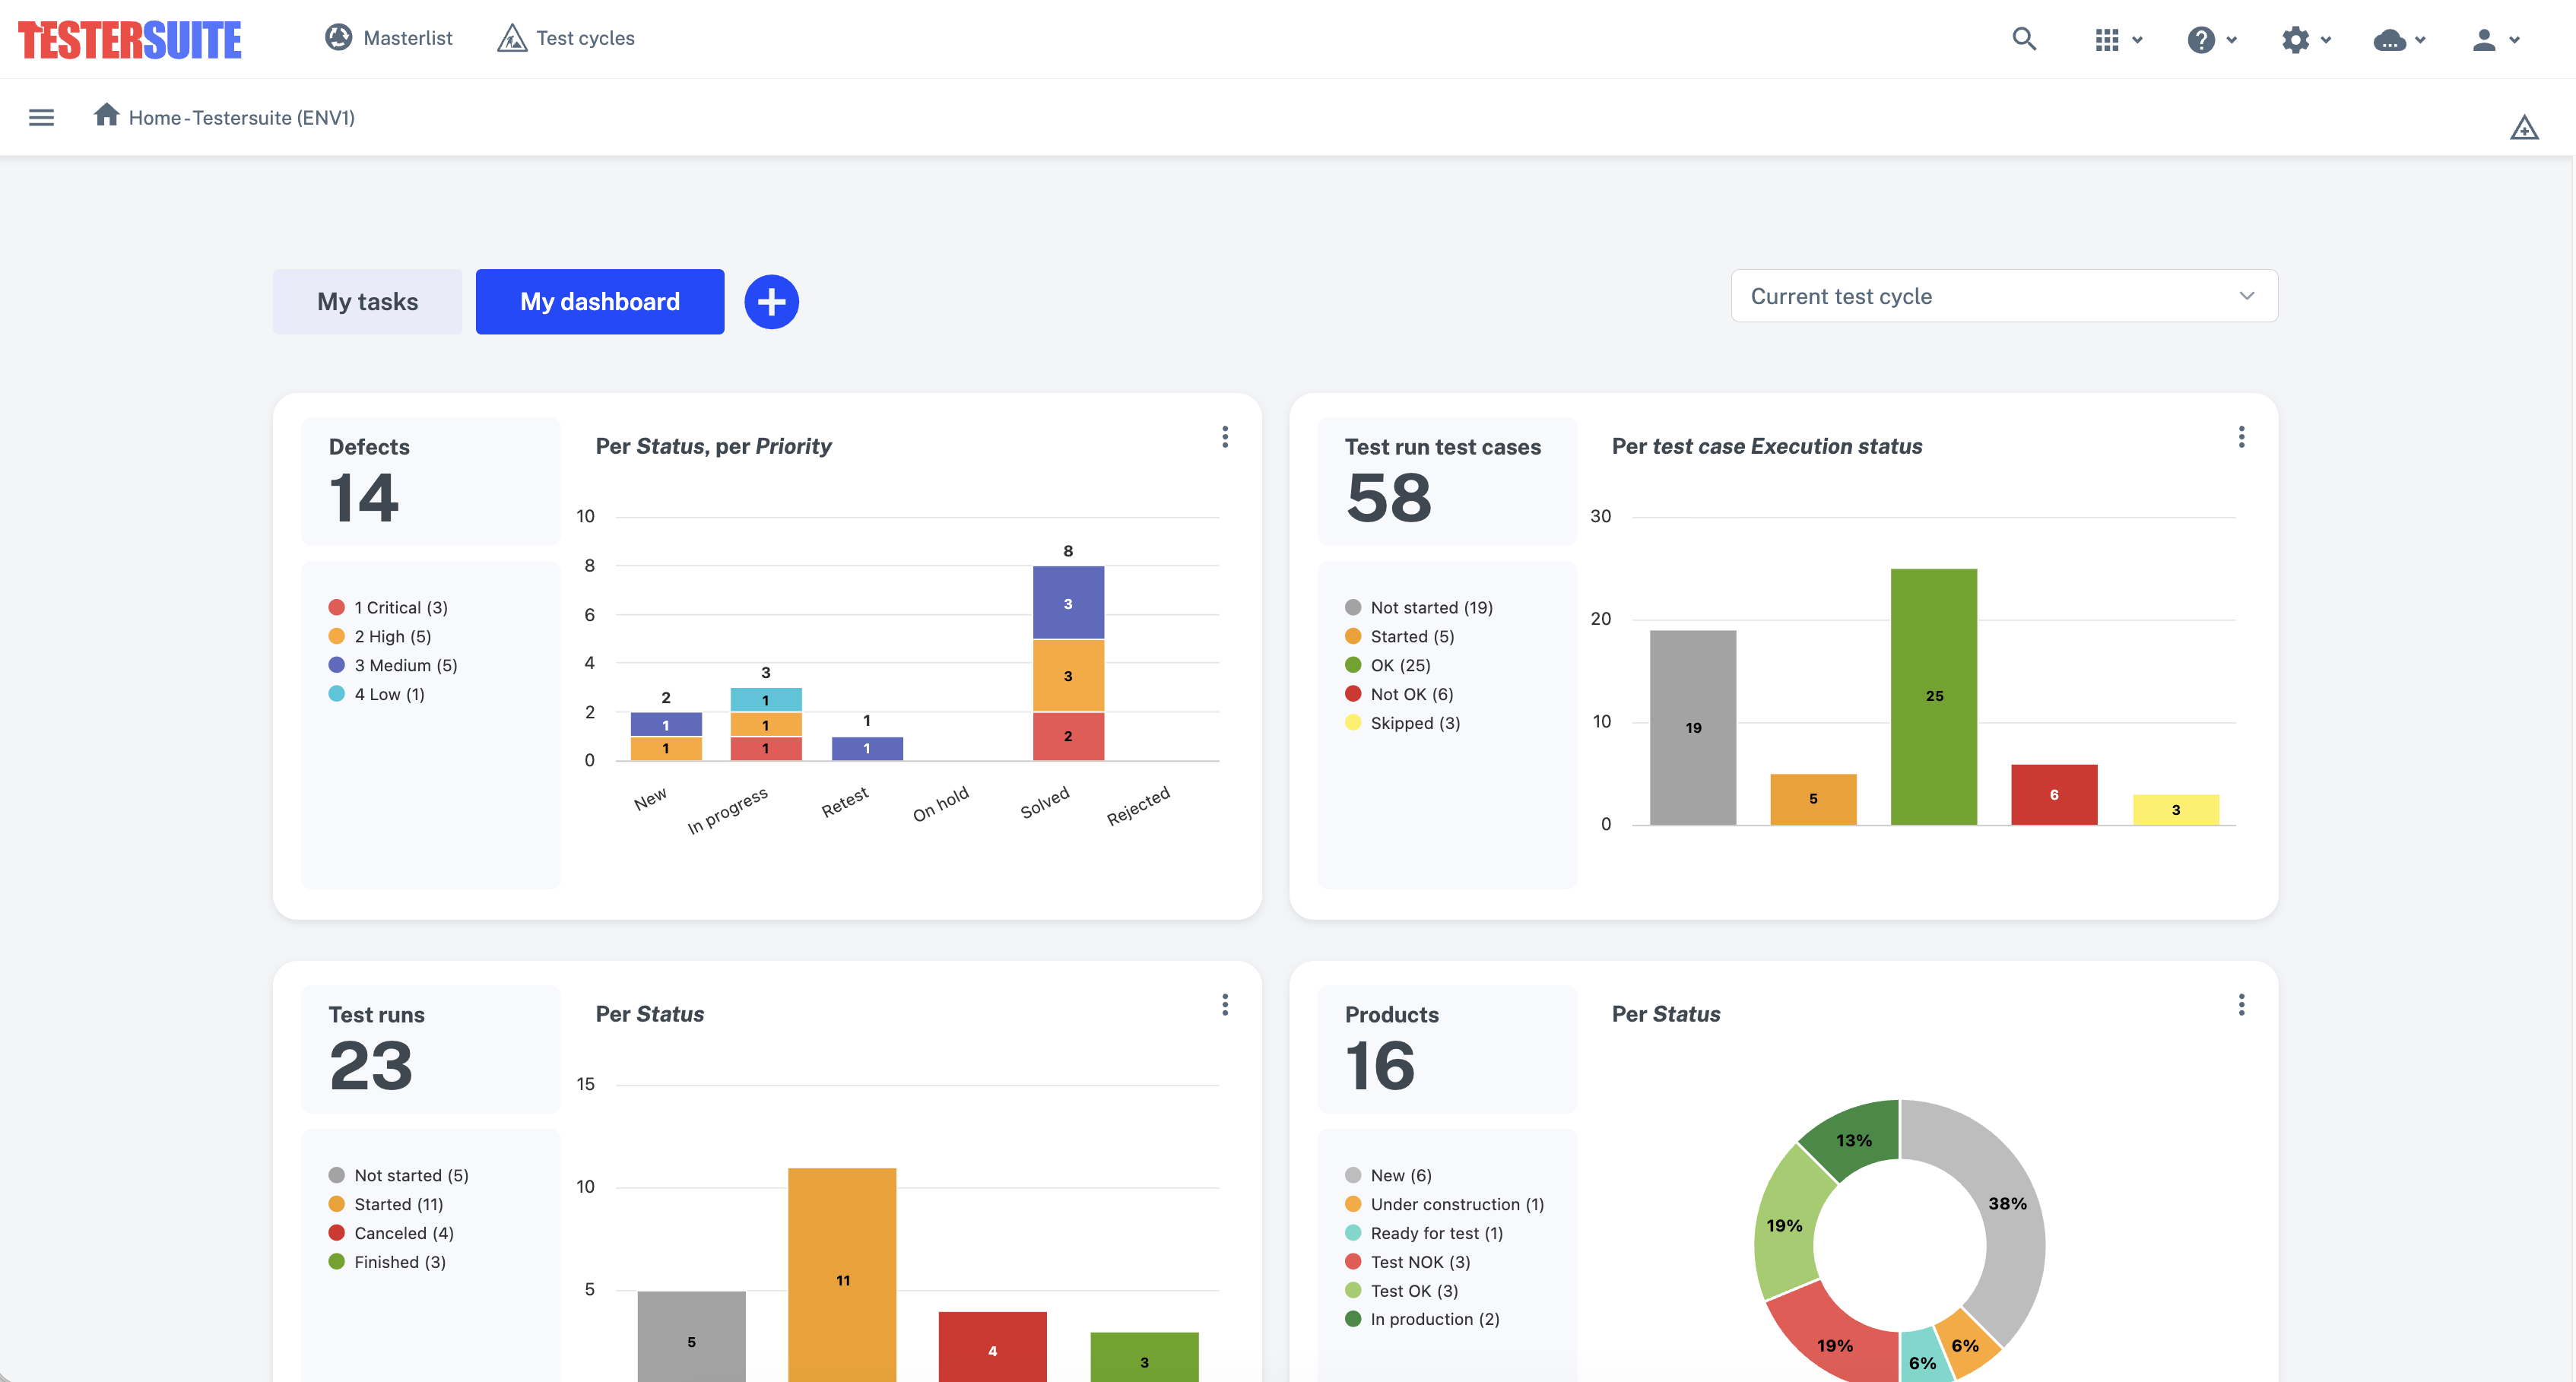The image size is (2576, 1382).
Task: Click the red Canceled test runs bar 4
Action: (x=993, y=1347)
